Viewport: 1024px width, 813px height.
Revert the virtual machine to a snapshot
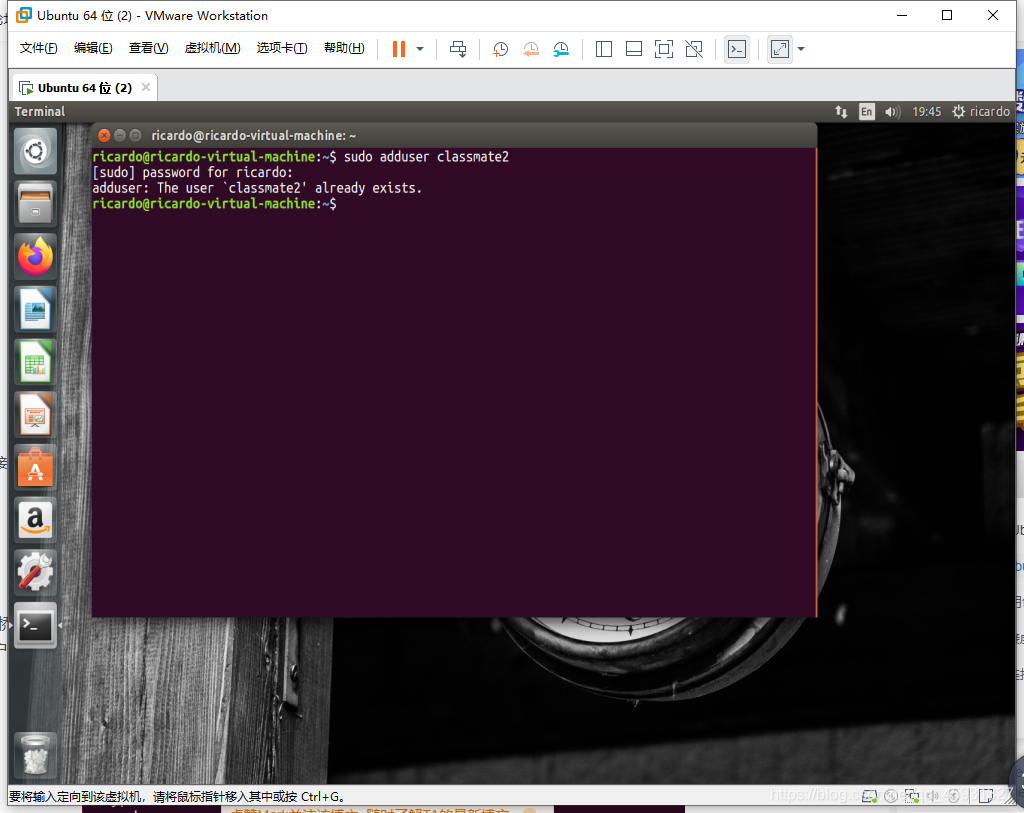point(531,49)
